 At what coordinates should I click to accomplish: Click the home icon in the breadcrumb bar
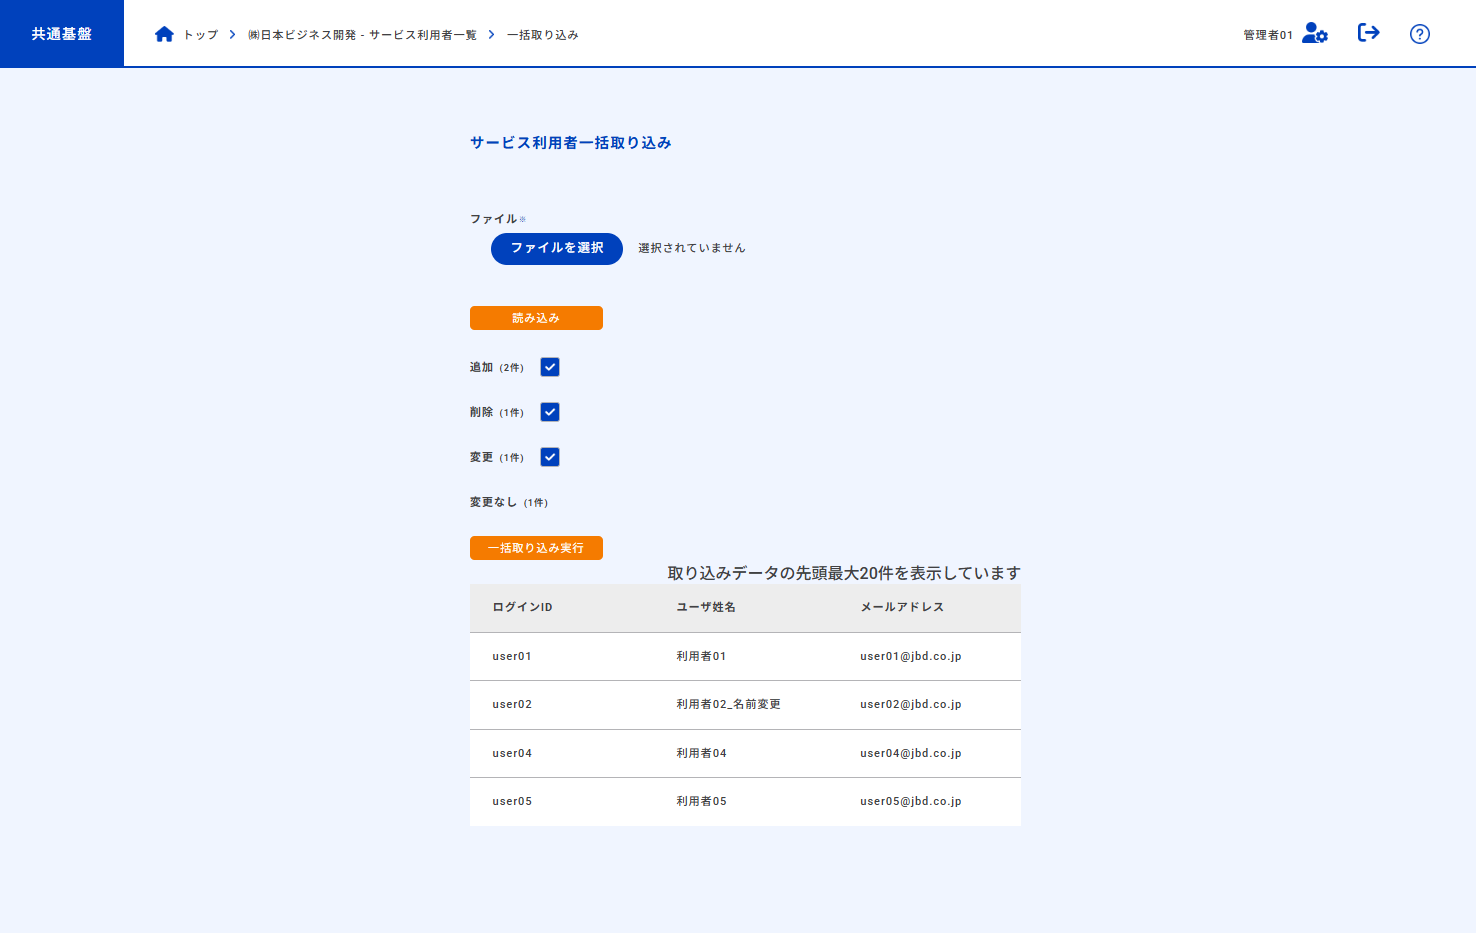pos(164,33)
